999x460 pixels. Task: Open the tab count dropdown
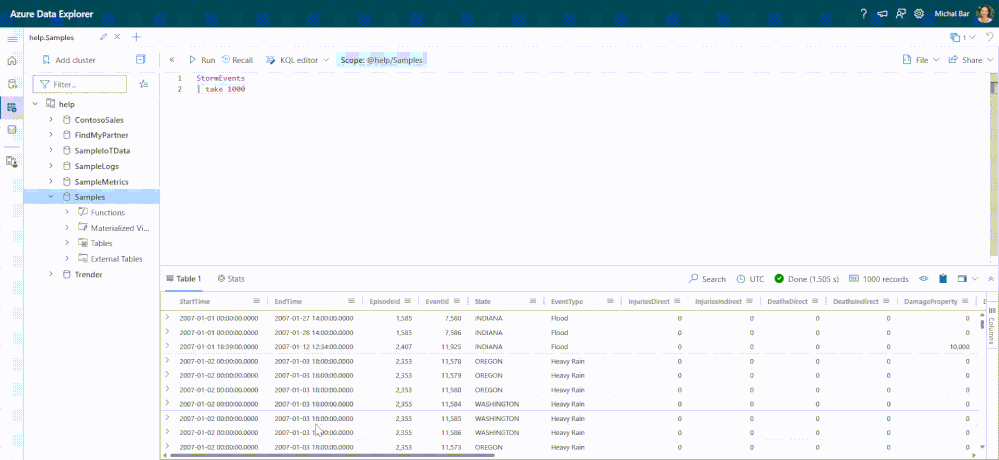pos(963,37)
